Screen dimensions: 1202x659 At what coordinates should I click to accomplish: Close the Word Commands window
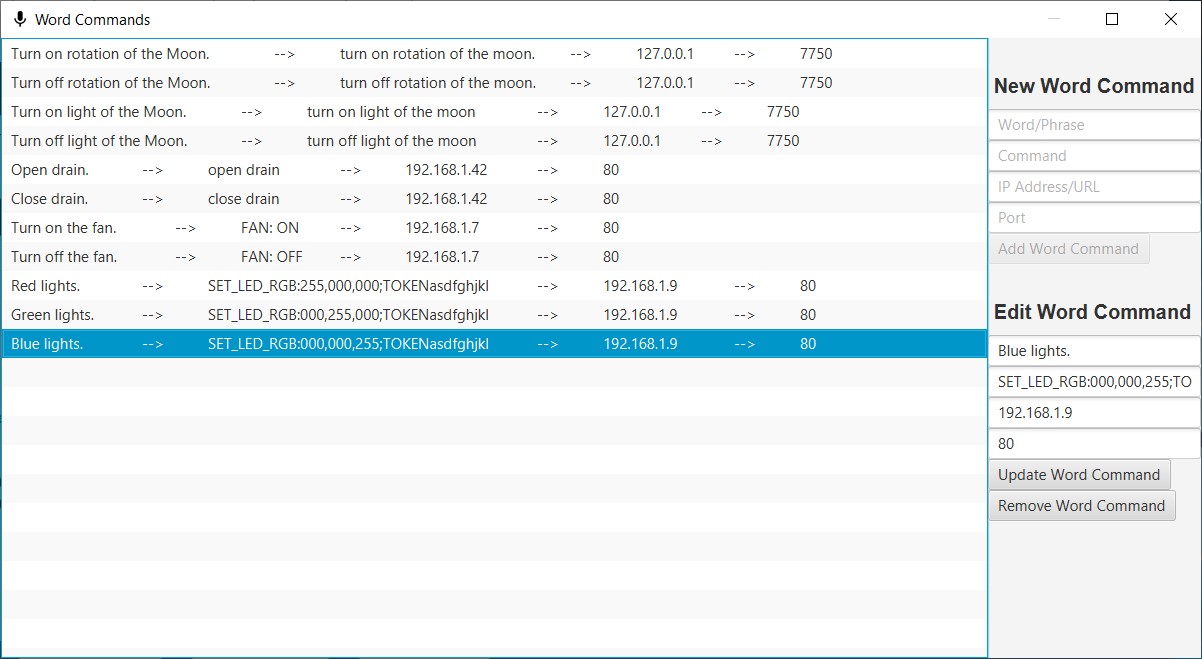click(1170, 19)
